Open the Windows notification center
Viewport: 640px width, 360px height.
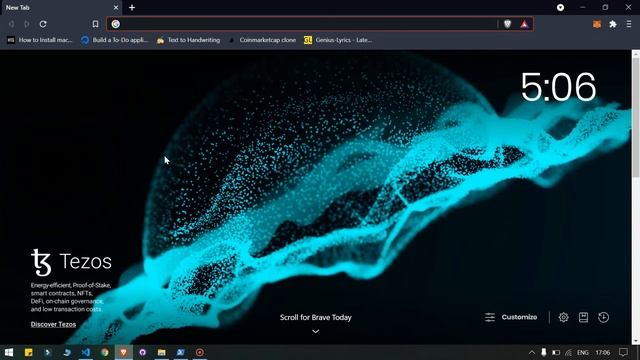(623, 352)
